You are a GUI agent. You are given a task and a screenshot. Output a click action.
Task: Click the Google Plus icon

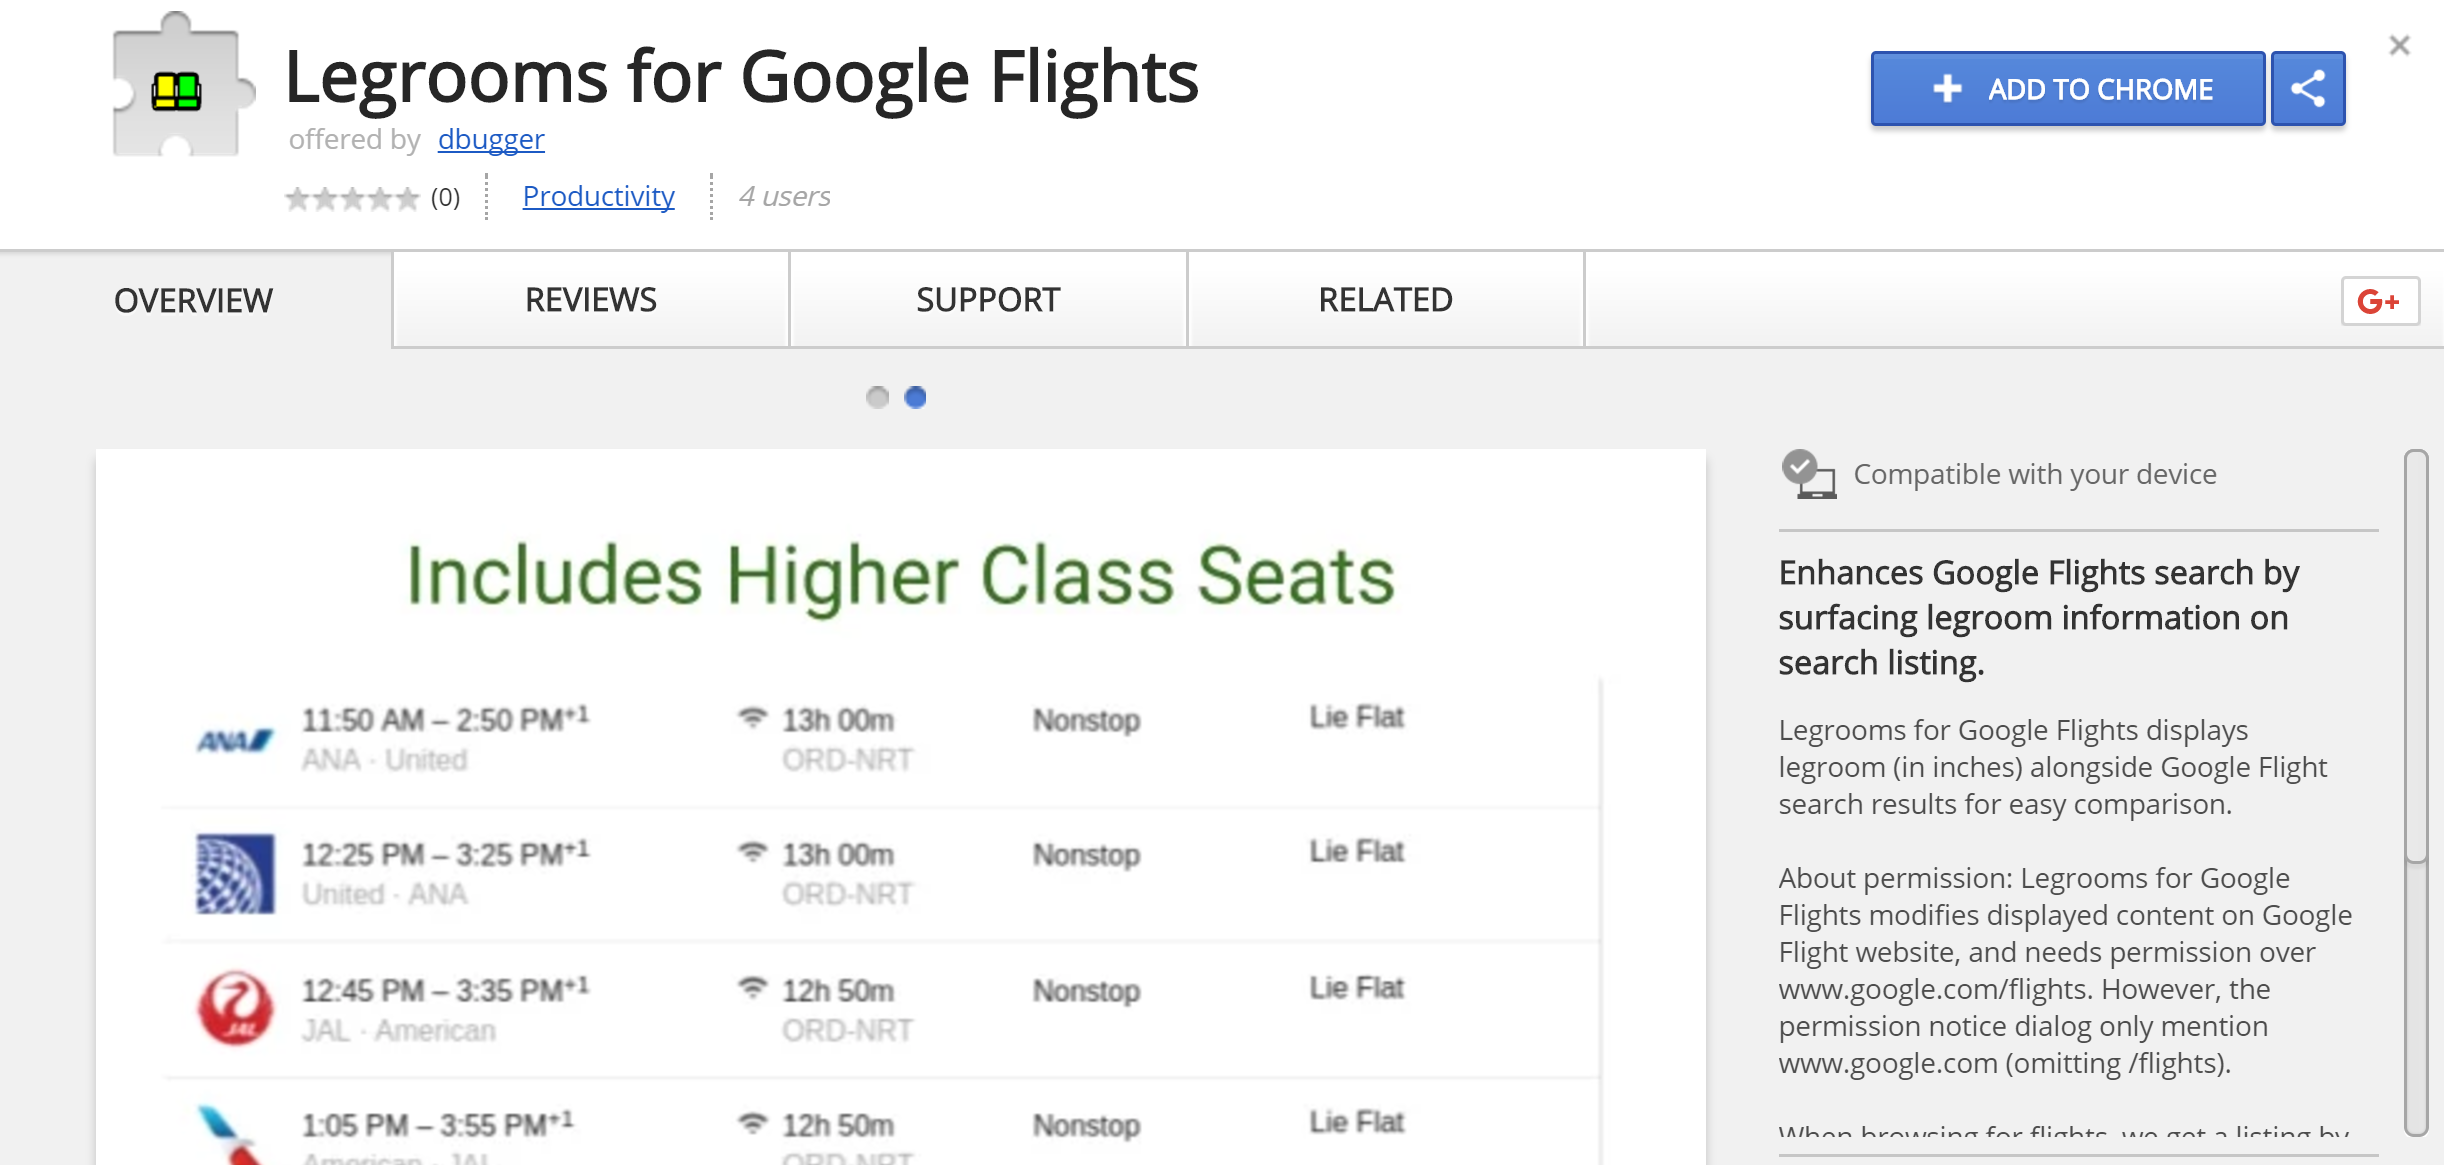(x=2379, y=301)
